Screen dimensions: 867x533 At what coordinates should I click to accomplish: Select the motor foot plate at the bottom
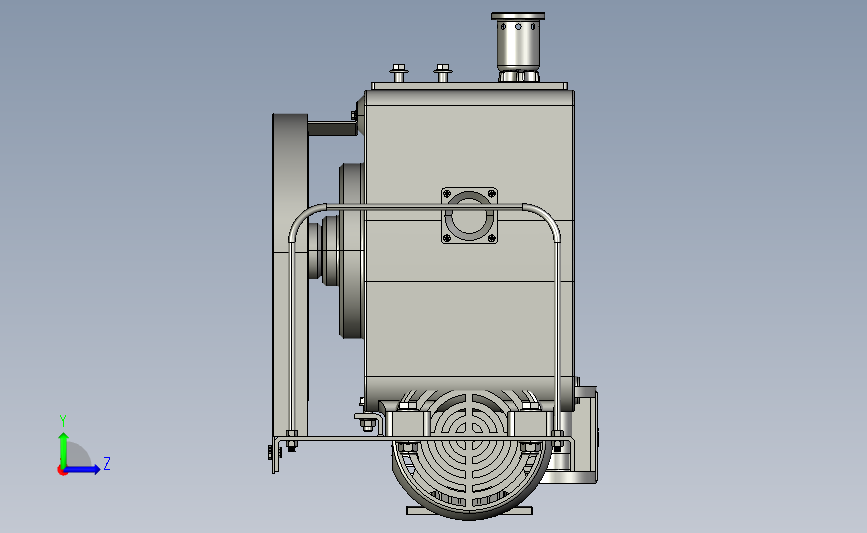pos(469,511)
